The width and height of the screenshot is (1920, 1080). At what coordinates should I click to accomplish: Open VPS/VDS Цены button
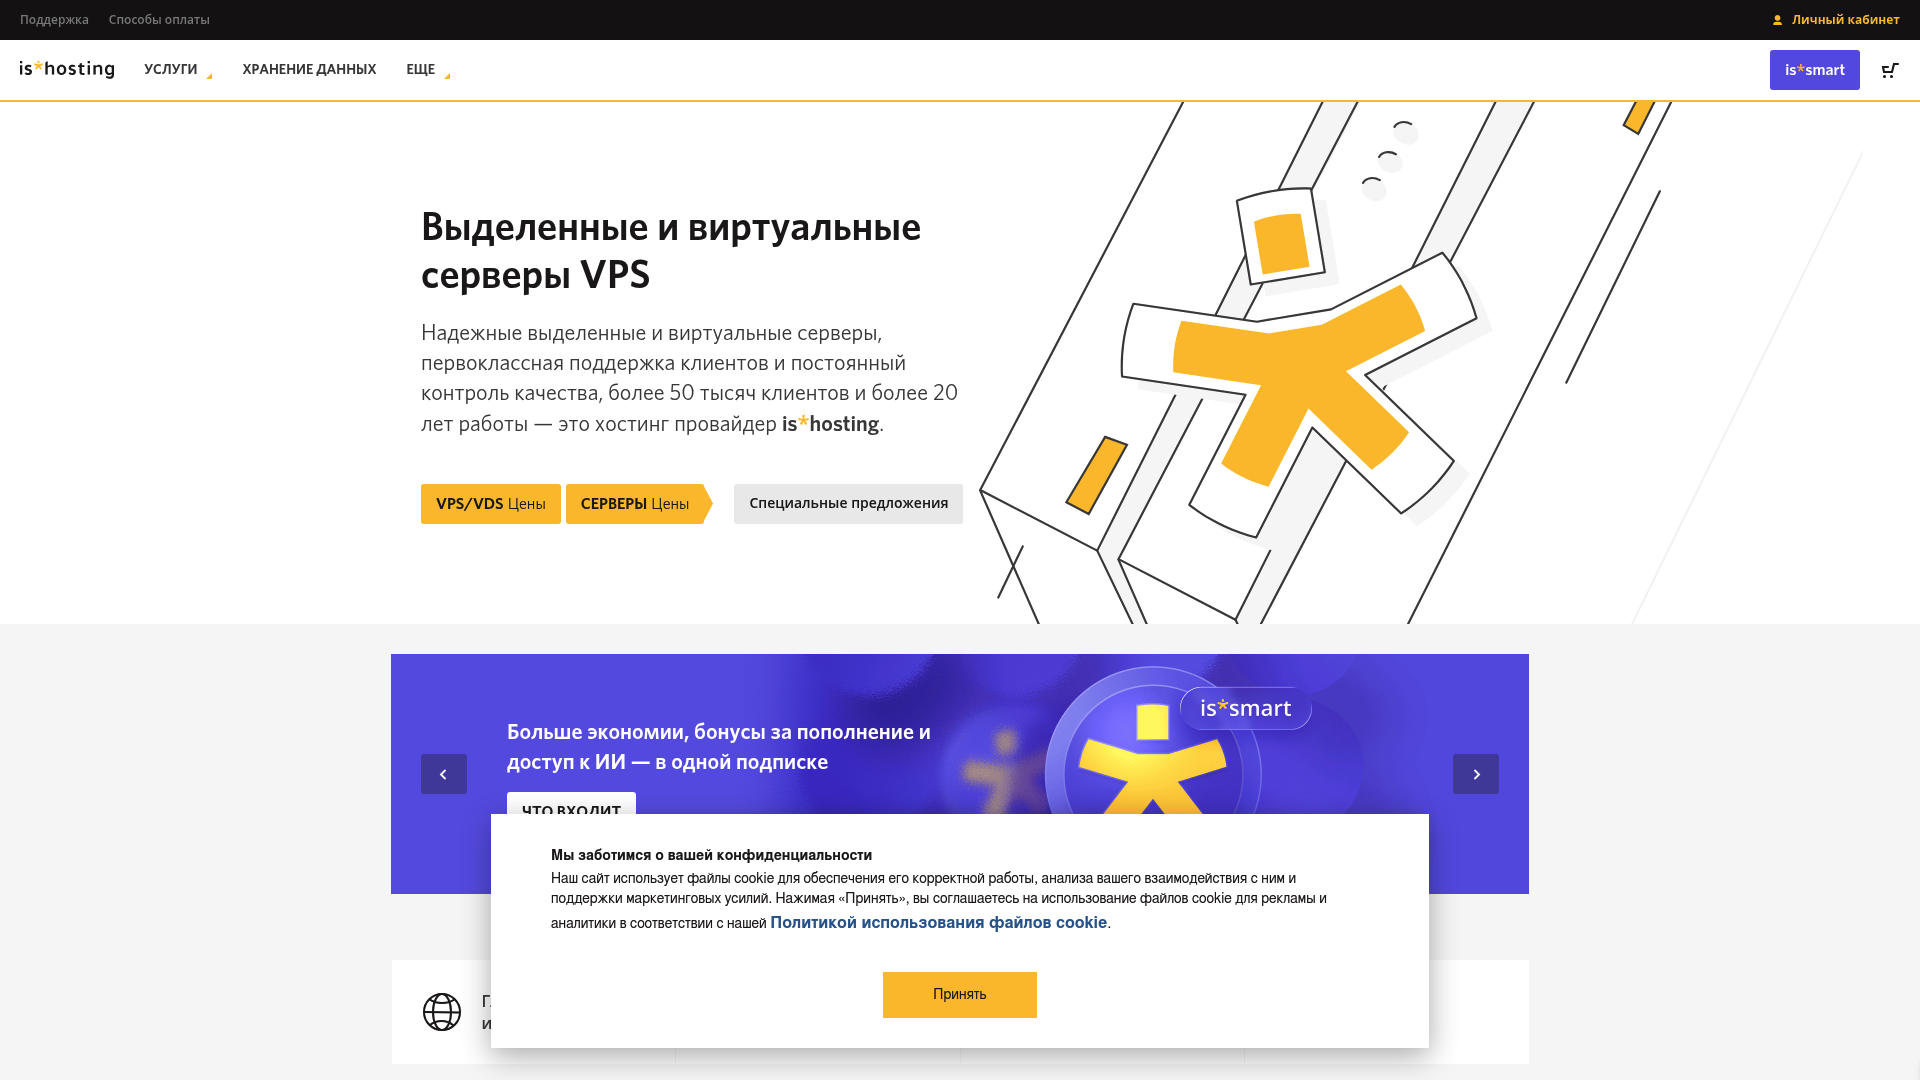pos(491,504)
